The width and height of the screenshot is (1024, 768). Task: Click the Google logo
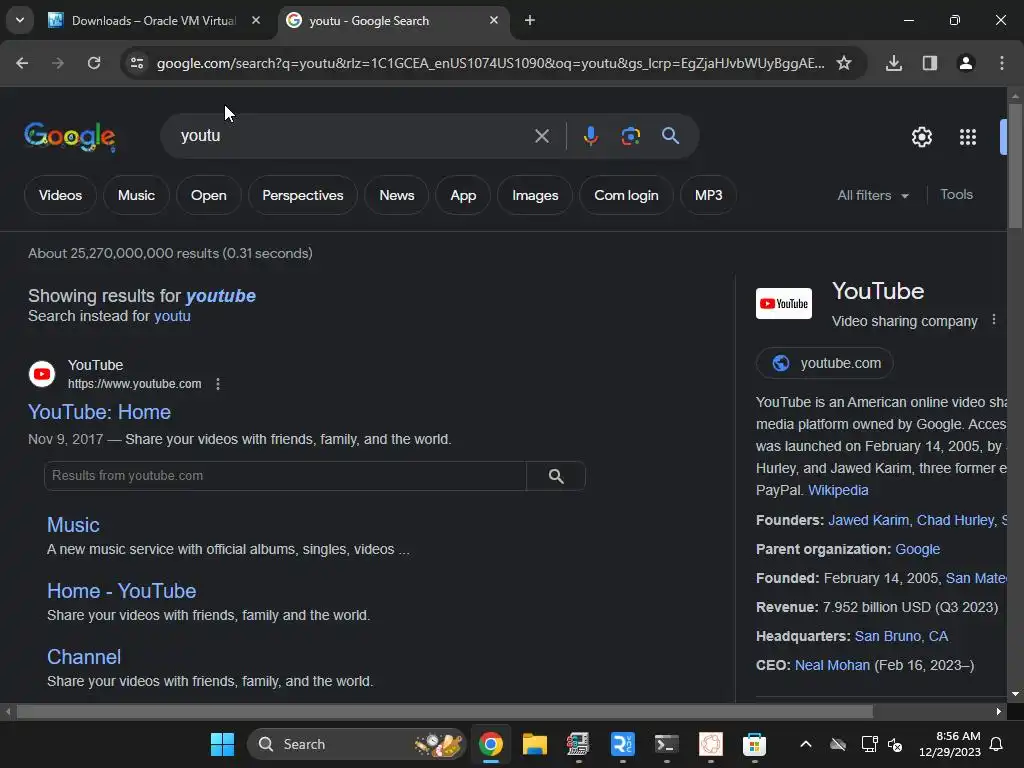pyautogui.click(x=70, y=136)
